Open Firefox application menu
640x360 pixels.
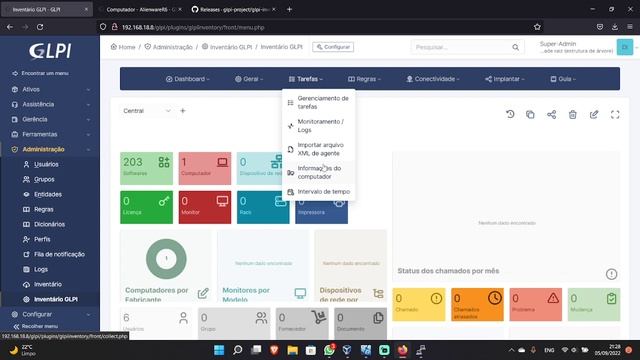pos(630,27)
